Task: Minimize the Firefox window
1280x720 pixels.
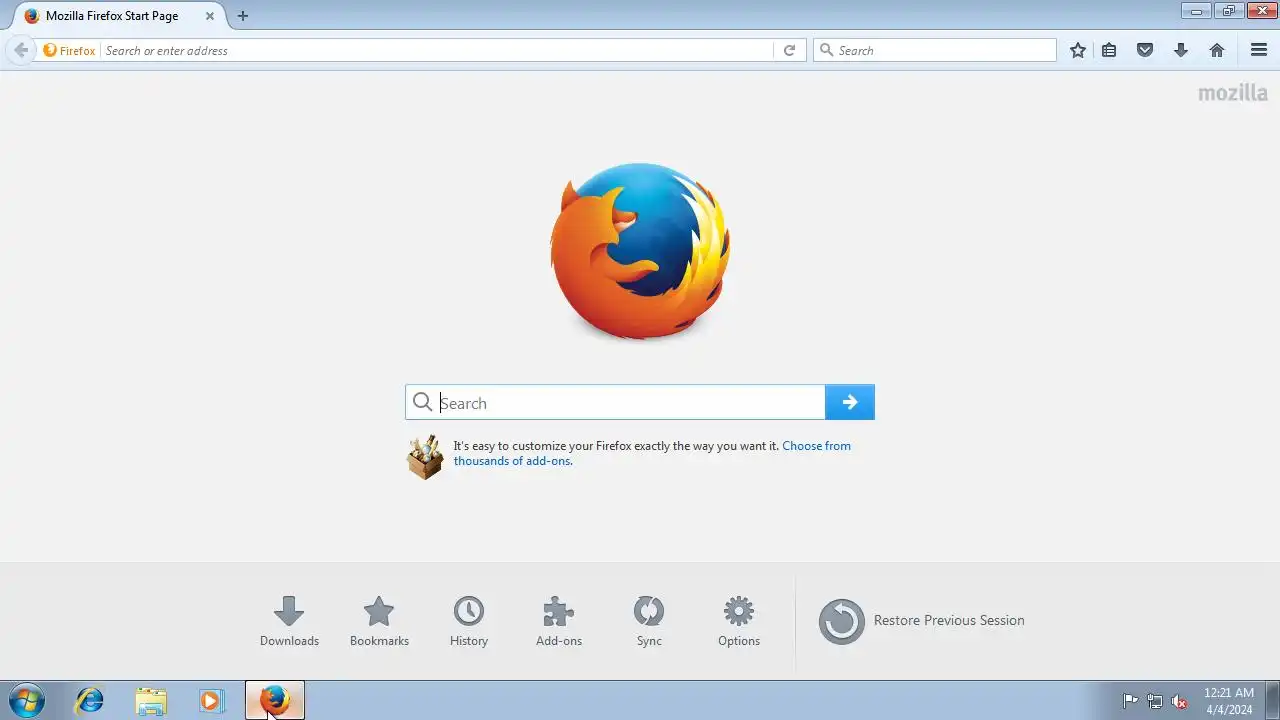Action: click(1196, 10)
